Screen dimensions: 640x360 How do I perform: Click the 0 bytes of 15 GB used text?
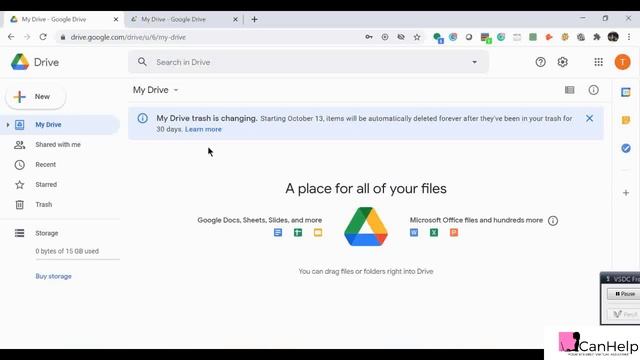[x=67, y=251]
